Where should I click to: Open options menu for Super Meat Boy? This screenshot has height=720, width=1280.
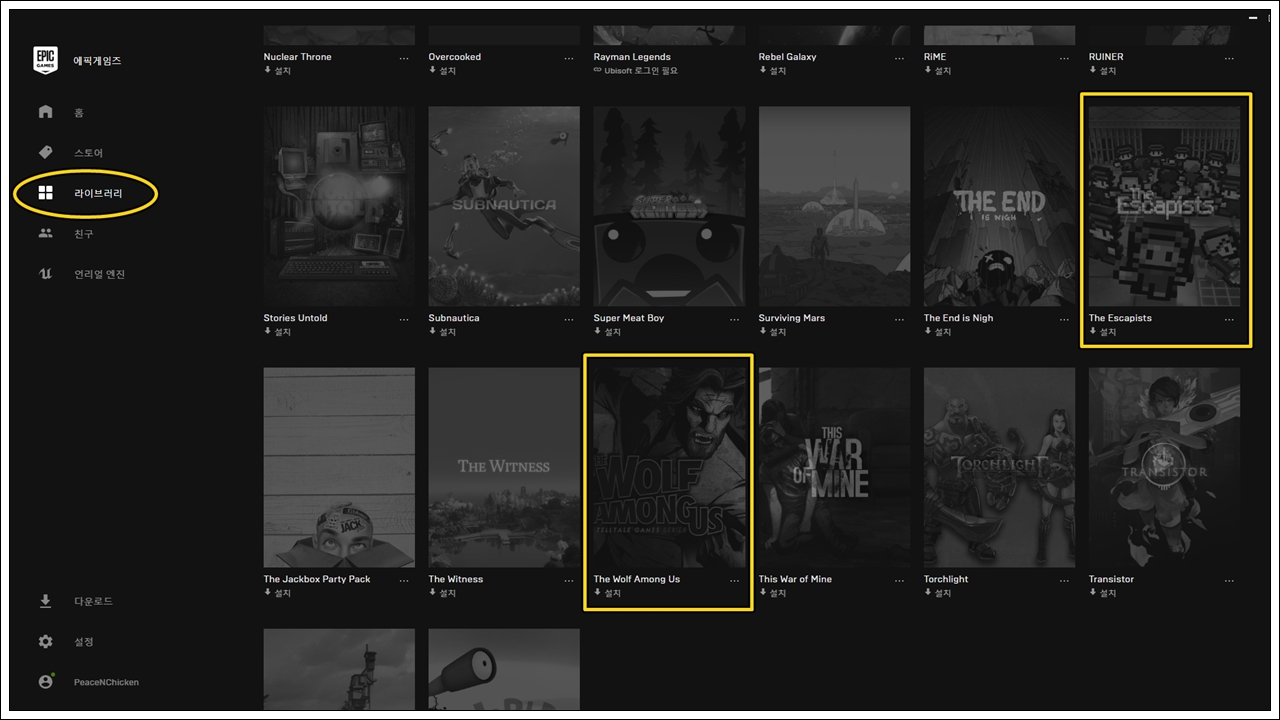(x=735, y=319)
